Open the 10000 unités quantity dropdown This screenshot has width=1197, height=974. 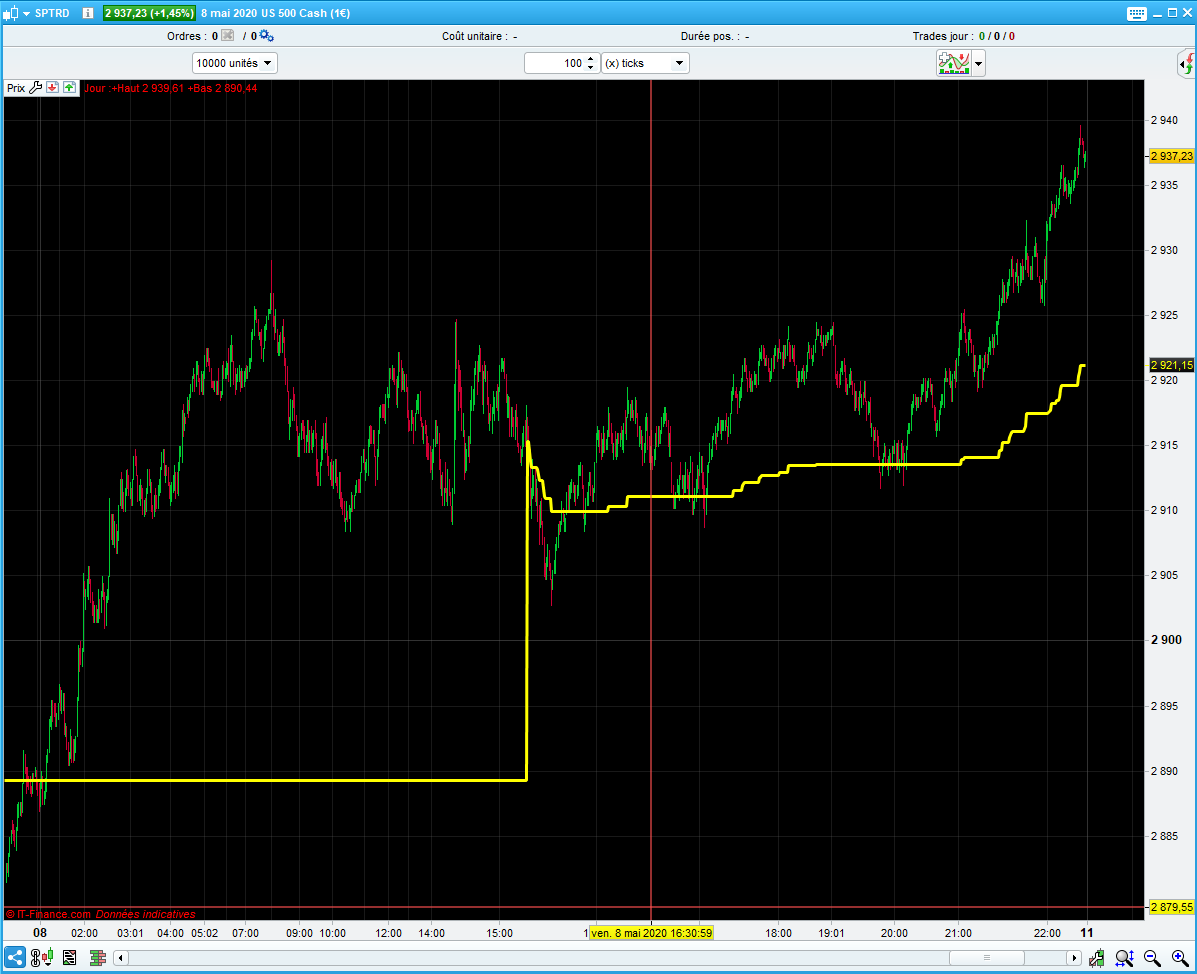click(234, 63)
